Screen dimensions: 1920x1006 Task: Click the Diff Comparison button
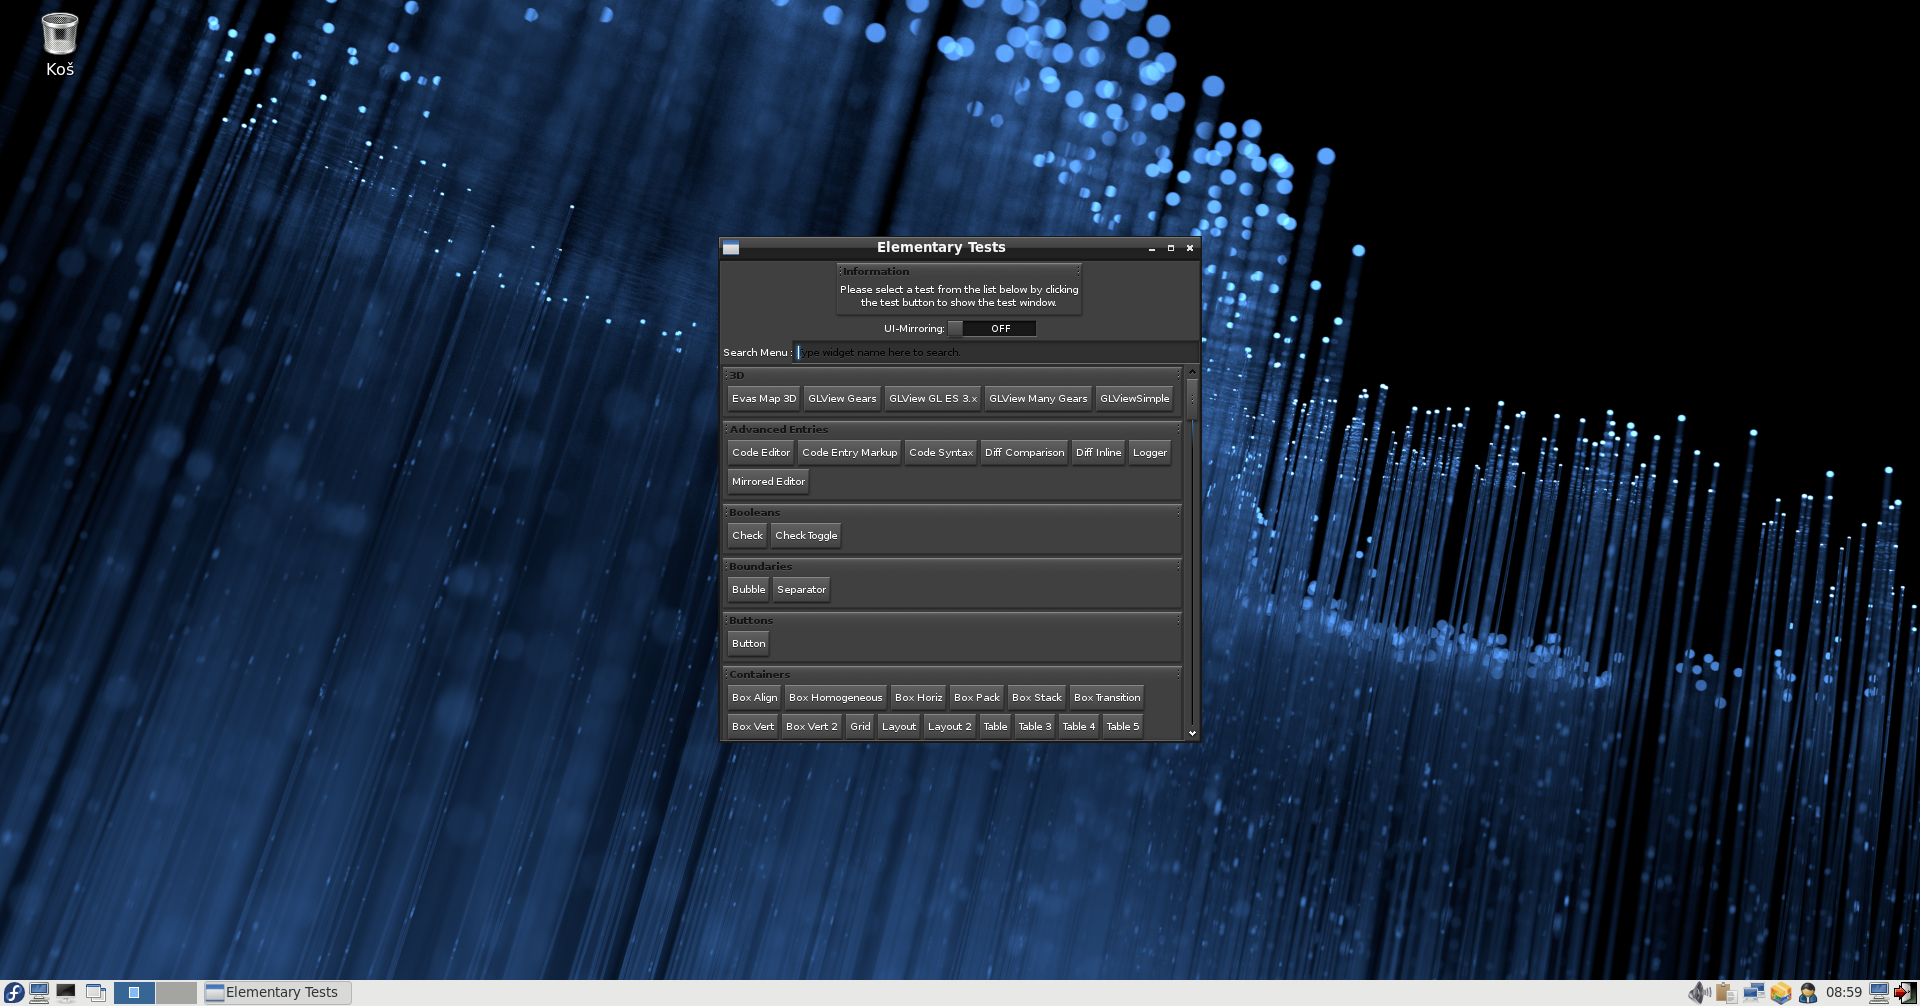click(x=1024, y=453)
